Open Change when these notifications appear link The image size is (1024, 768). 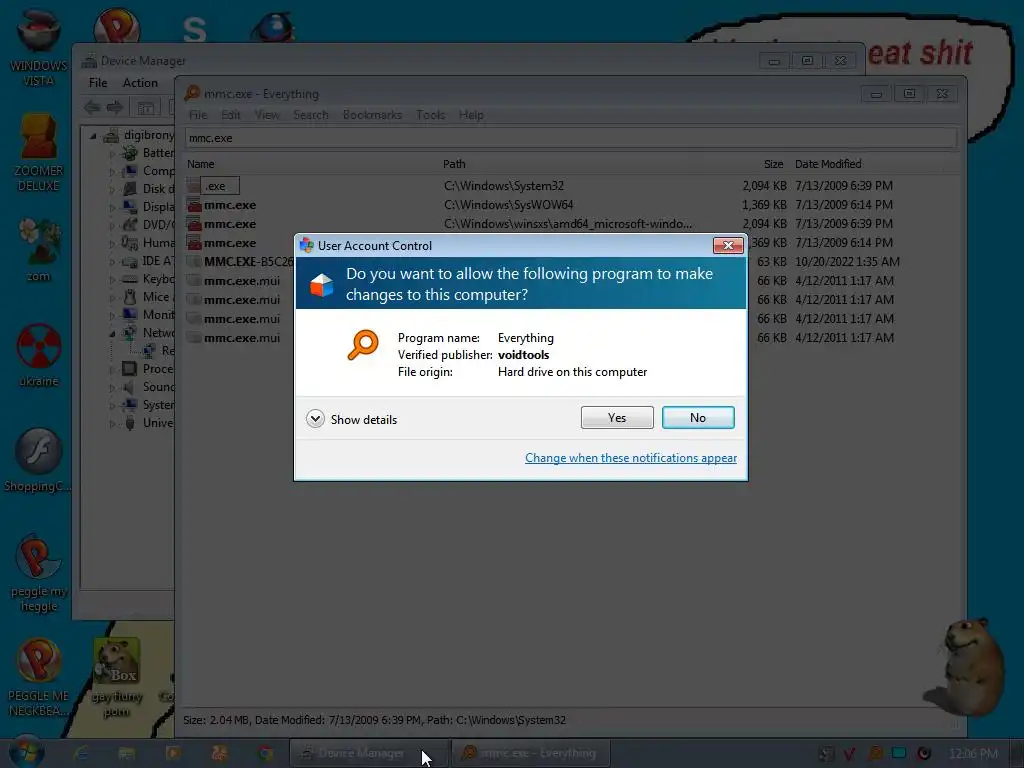(x=631, y=458)
